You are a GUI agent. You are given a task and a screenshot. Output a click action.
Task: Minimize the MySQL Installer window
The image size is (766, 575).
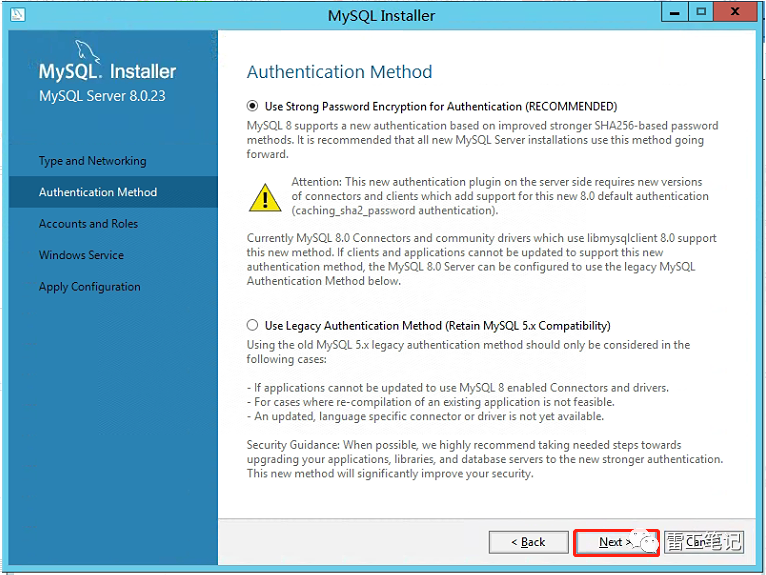click(x=675, y=12)
